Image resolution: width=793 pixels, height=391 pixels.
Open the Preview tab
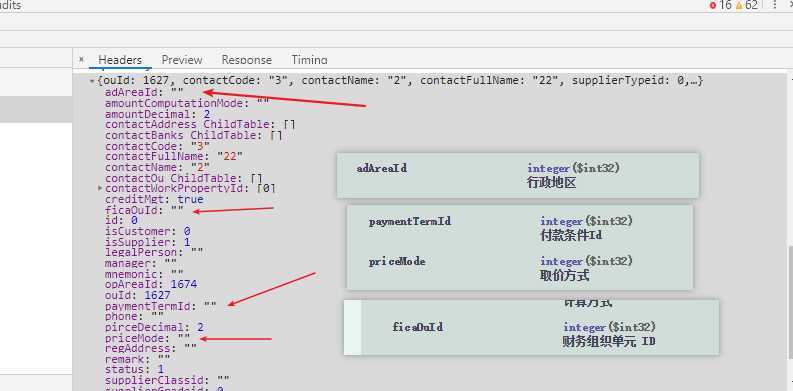[182, 60]
